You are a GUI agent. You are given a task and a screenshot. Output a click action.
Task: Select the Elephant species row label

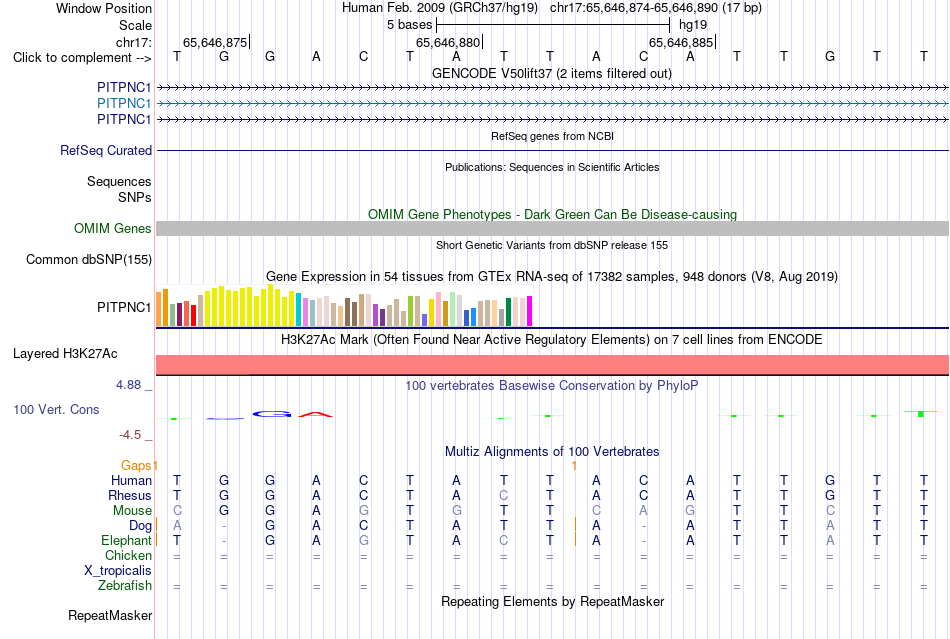coord(126,540)
